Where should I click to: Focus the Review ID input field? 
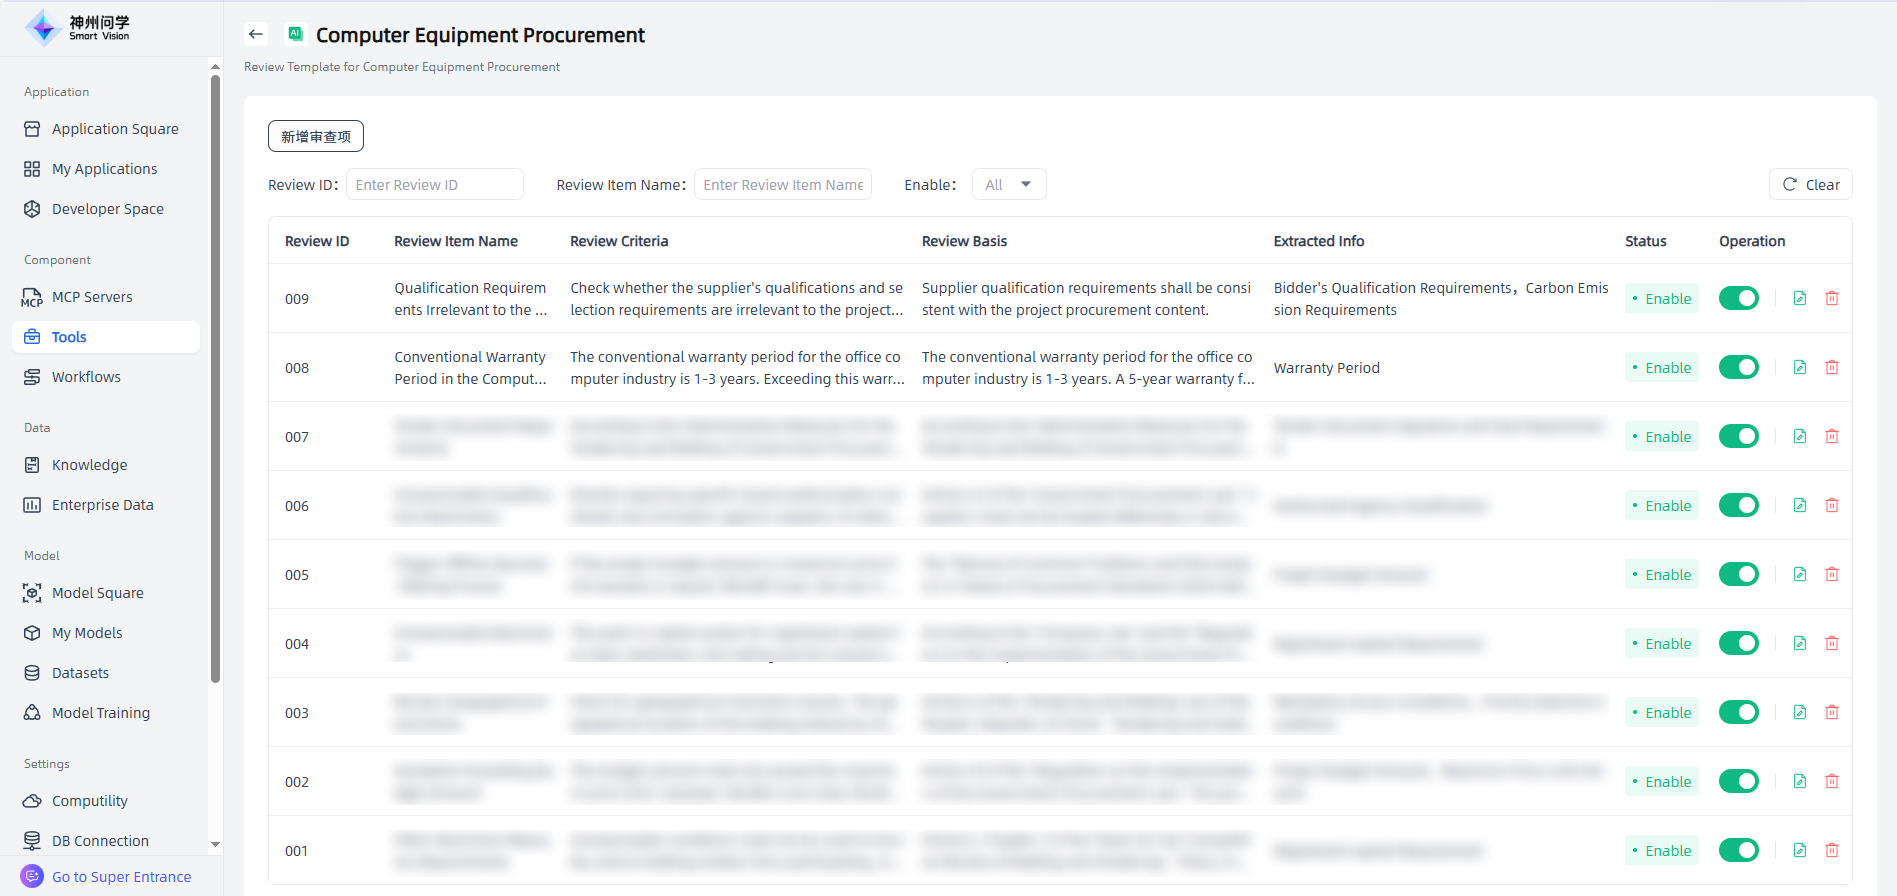click(x=434, y=184)
